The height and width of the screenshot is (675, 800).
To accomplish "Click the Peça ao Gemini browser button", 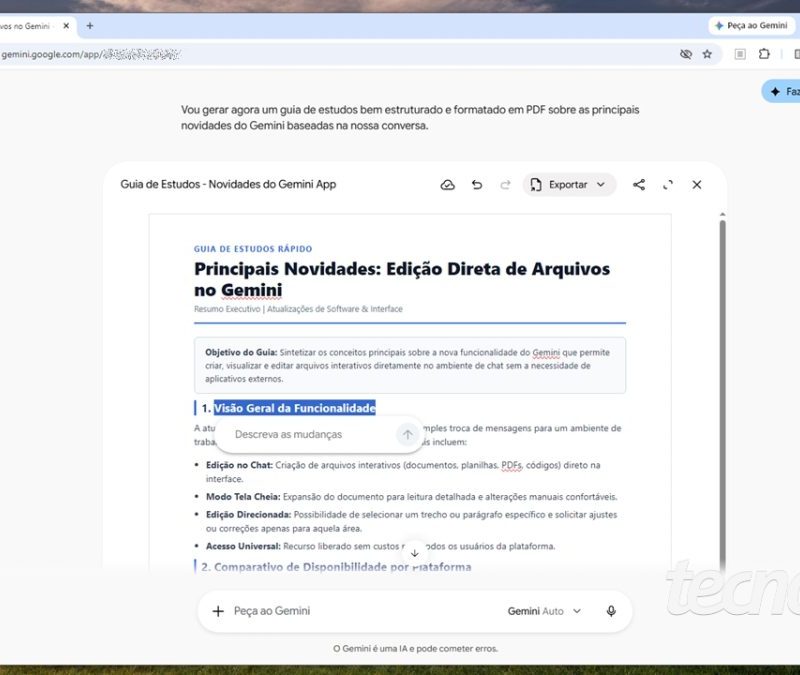I will tap(751, 26).
